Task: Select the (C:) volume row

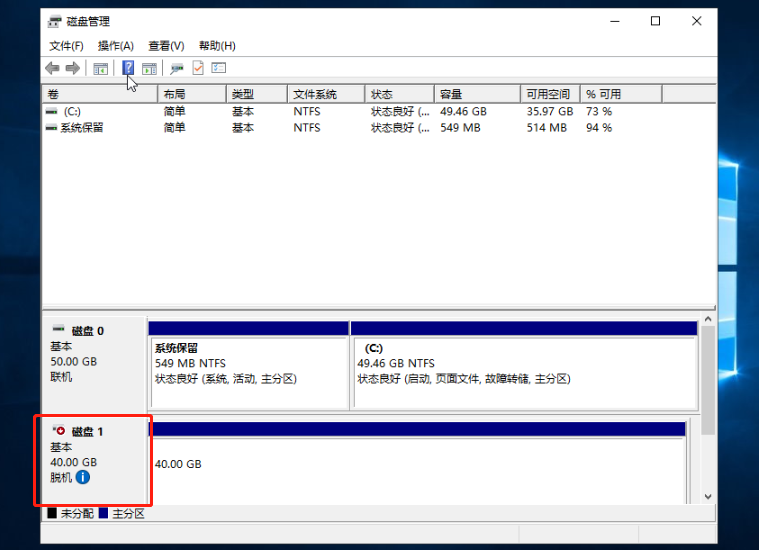Action: (379, 111)
